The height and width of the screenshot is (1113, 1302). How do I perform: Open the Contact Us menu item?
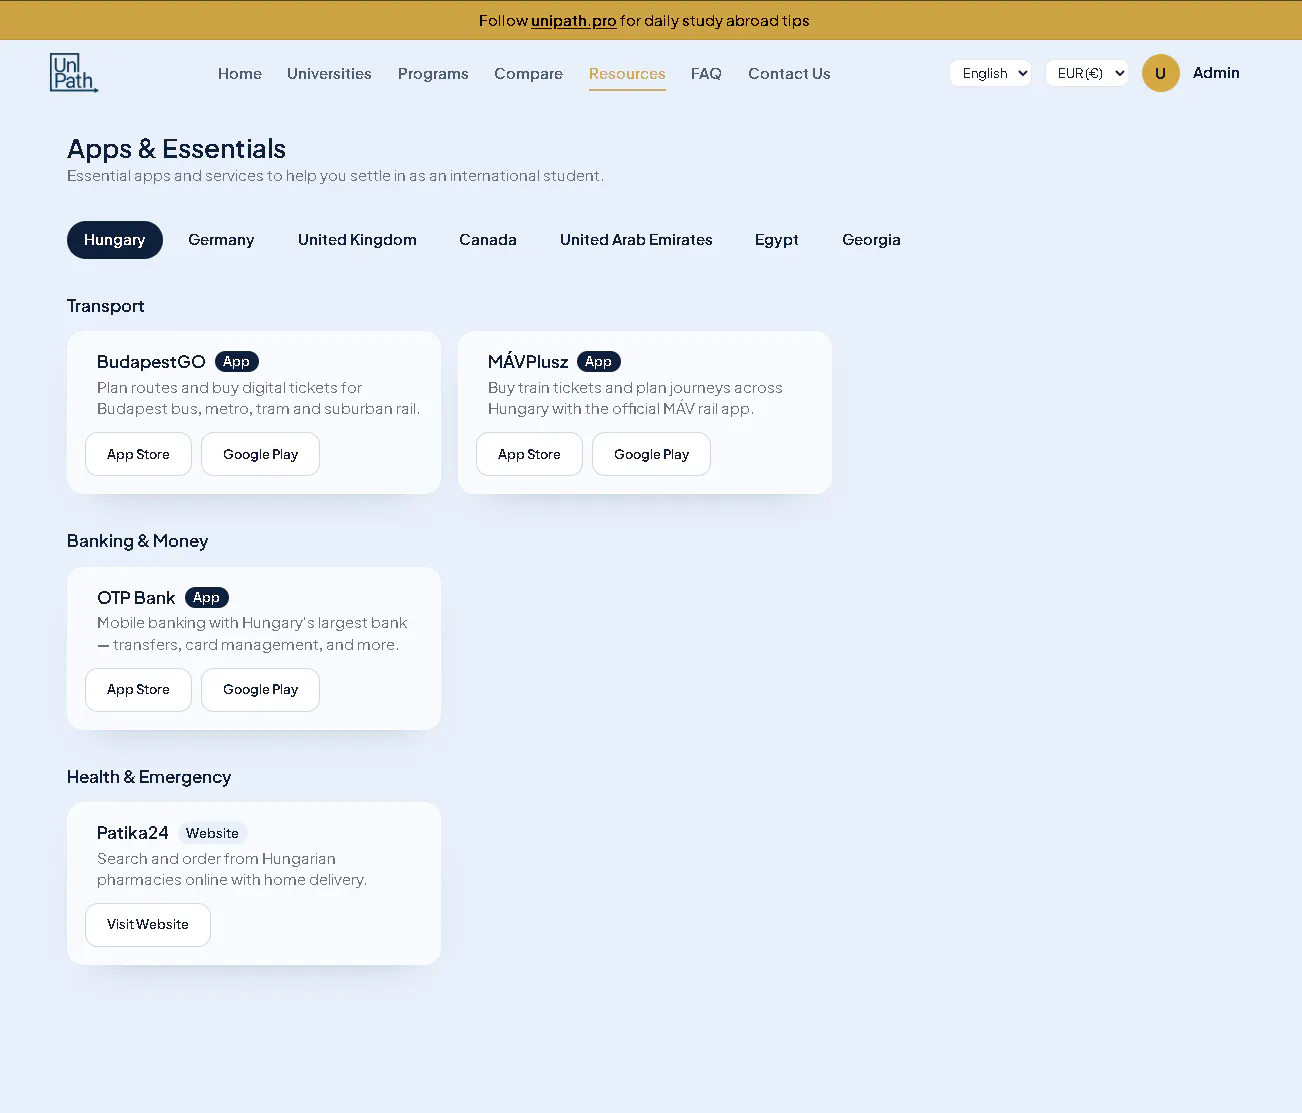pyautogui.click(x=789, y=74)
